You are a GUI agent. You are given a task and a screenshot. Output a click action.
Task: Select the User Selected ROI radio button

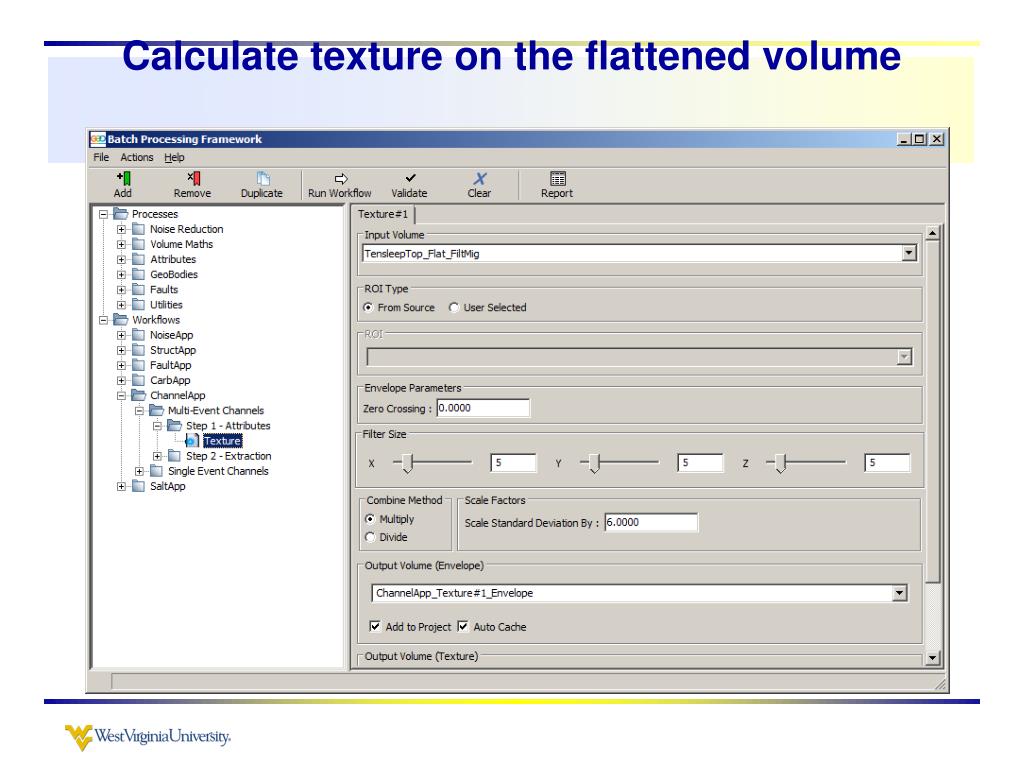(454, 307)
